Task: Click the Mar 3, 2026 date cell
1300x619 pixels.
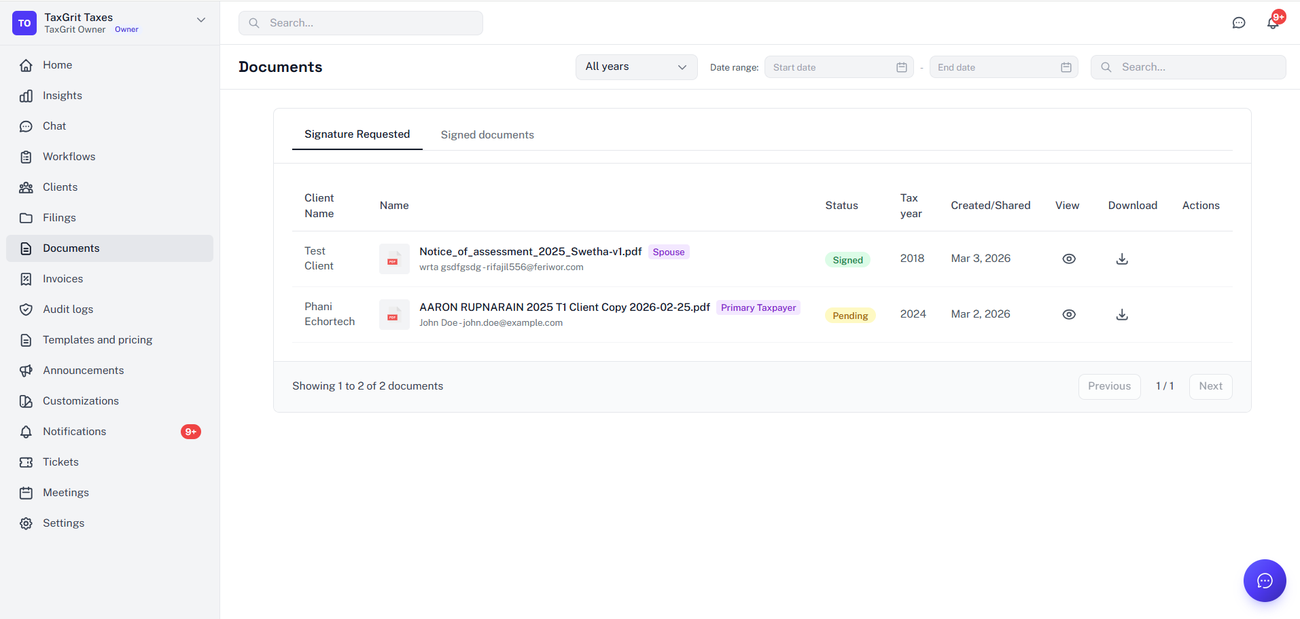Action: coord(981,258)
